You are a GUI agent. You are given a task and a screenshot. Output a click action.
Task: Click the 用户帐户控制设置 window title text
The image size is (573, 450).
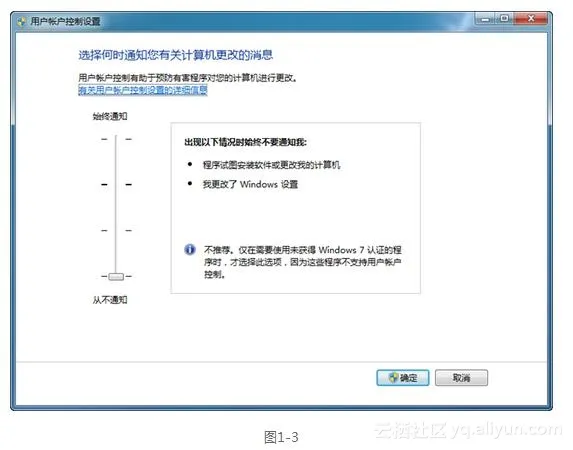click(65, 21)
